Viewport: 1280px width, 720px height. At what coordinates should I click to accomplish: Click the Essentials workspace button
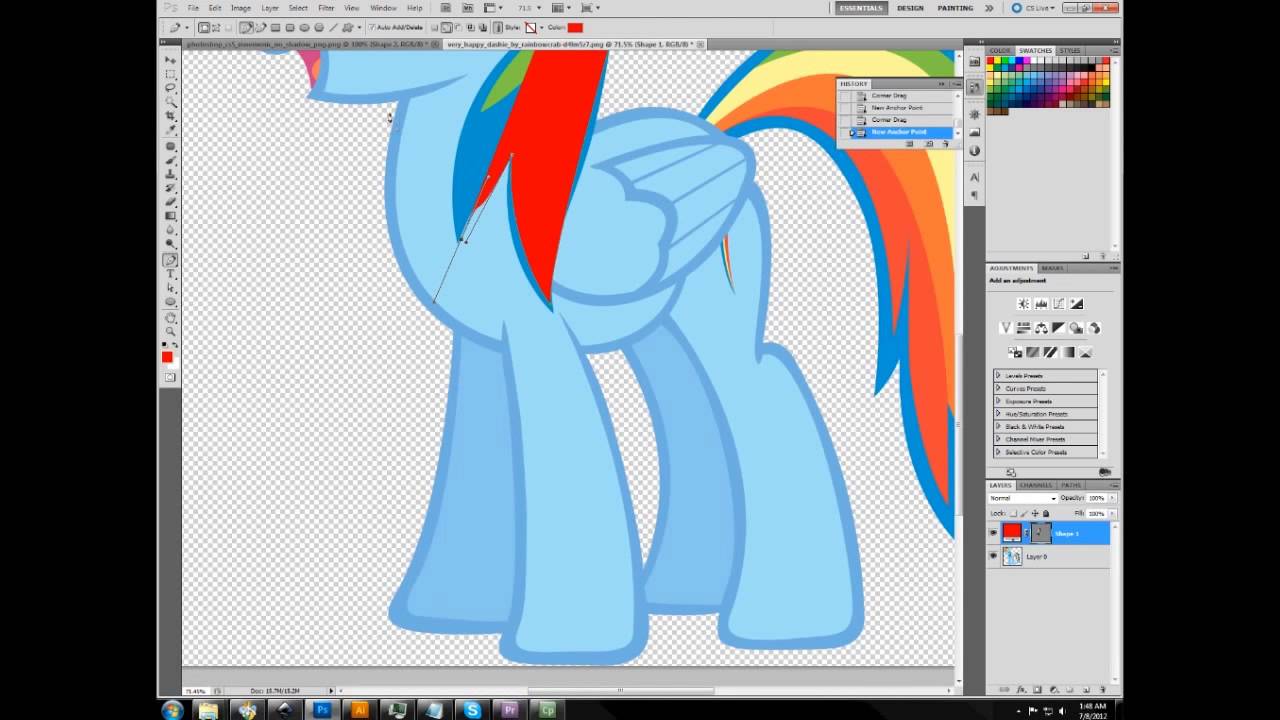(861, 8)
